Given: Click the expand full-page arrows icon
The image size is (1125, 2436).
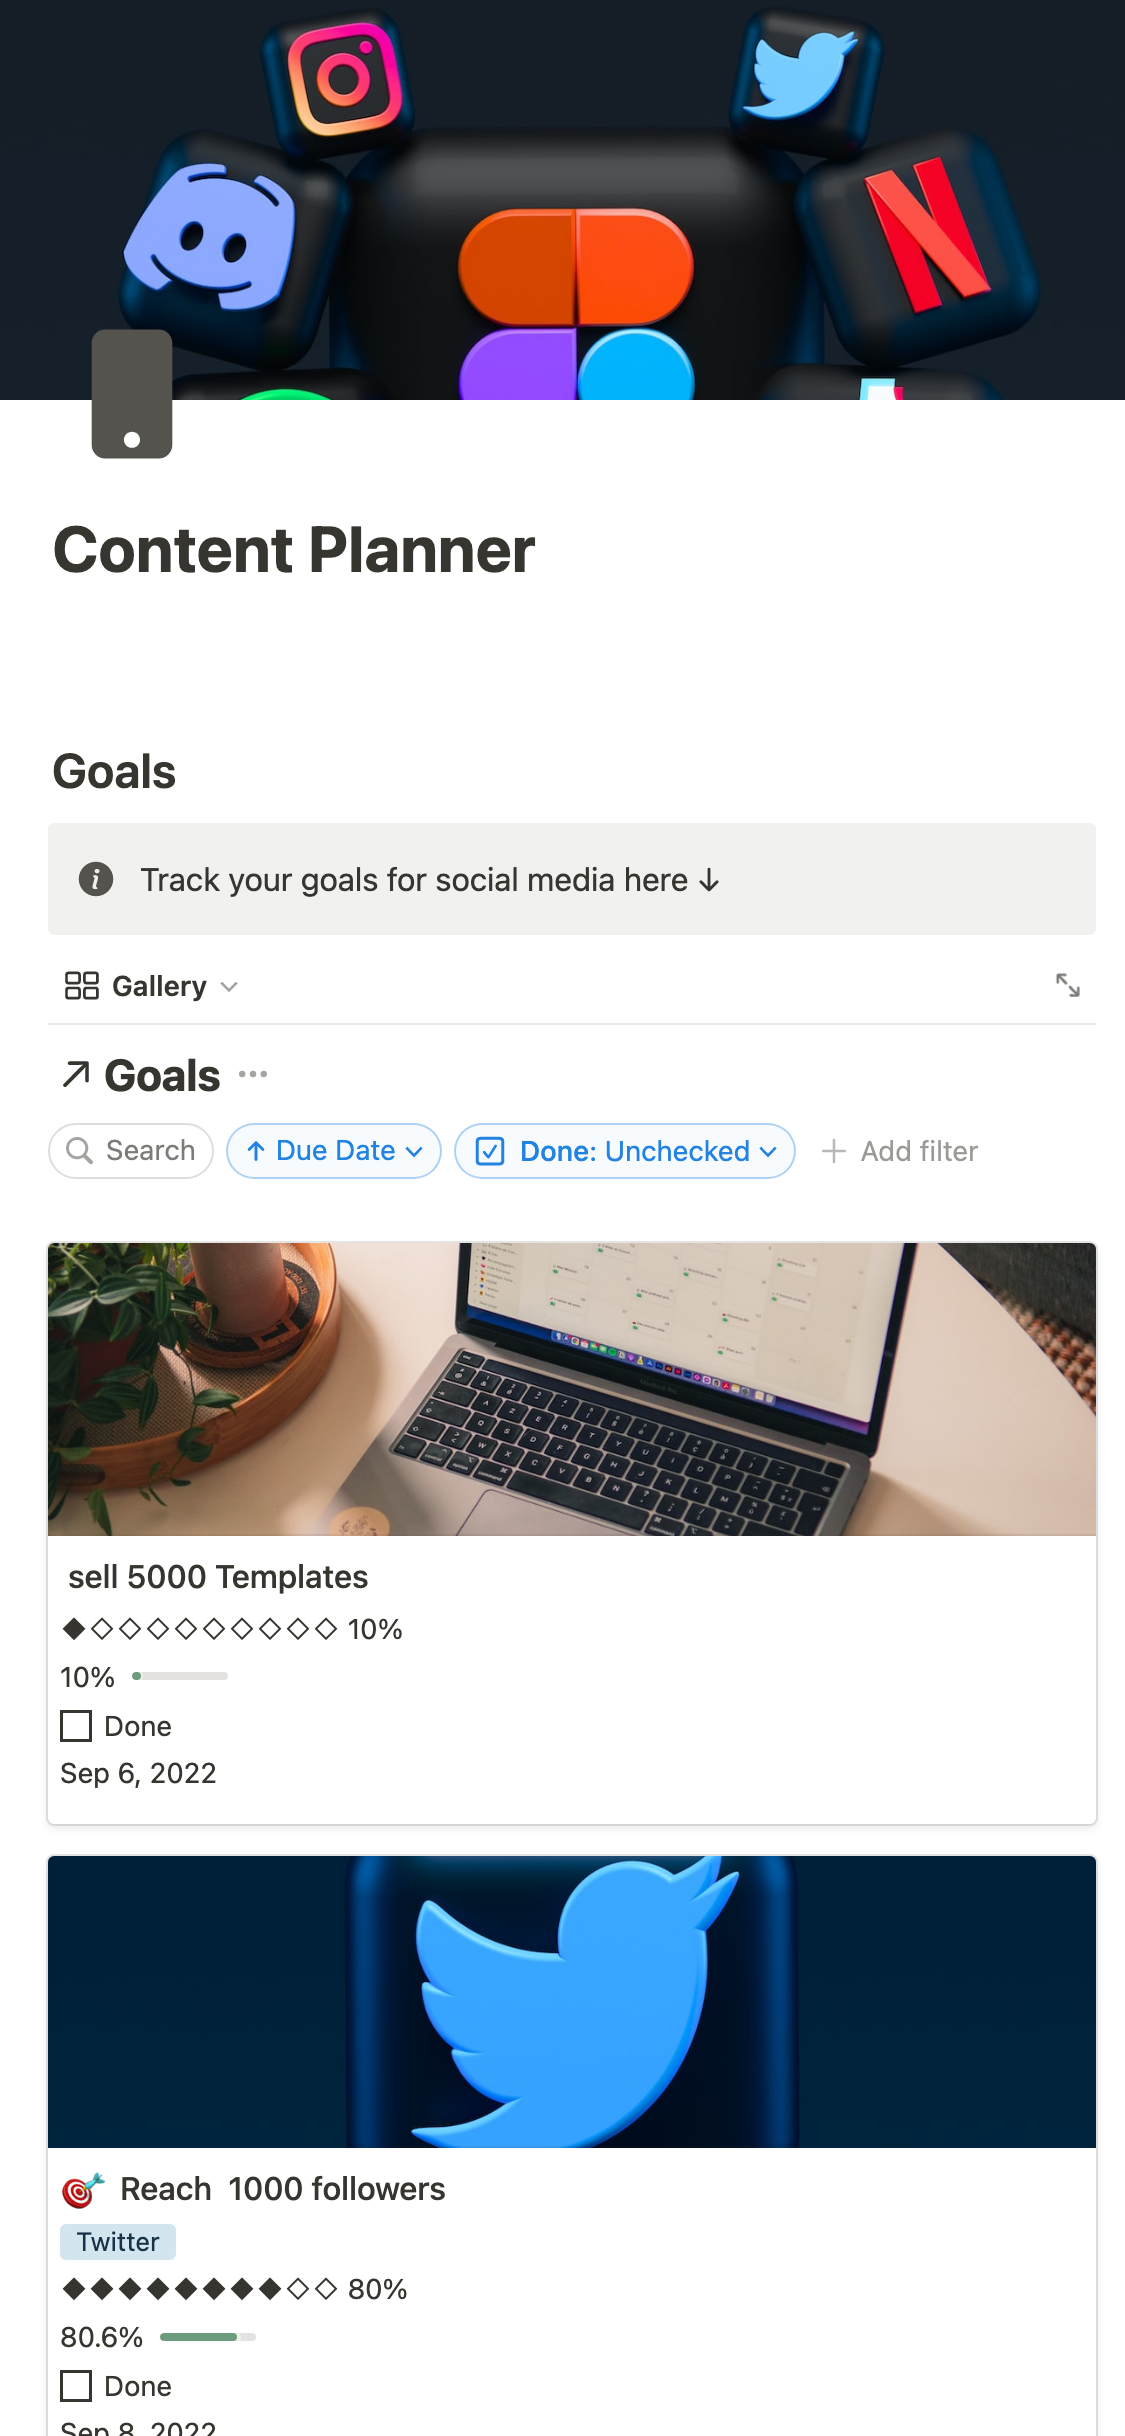Looking at the screenshot, I should 1067,985.
